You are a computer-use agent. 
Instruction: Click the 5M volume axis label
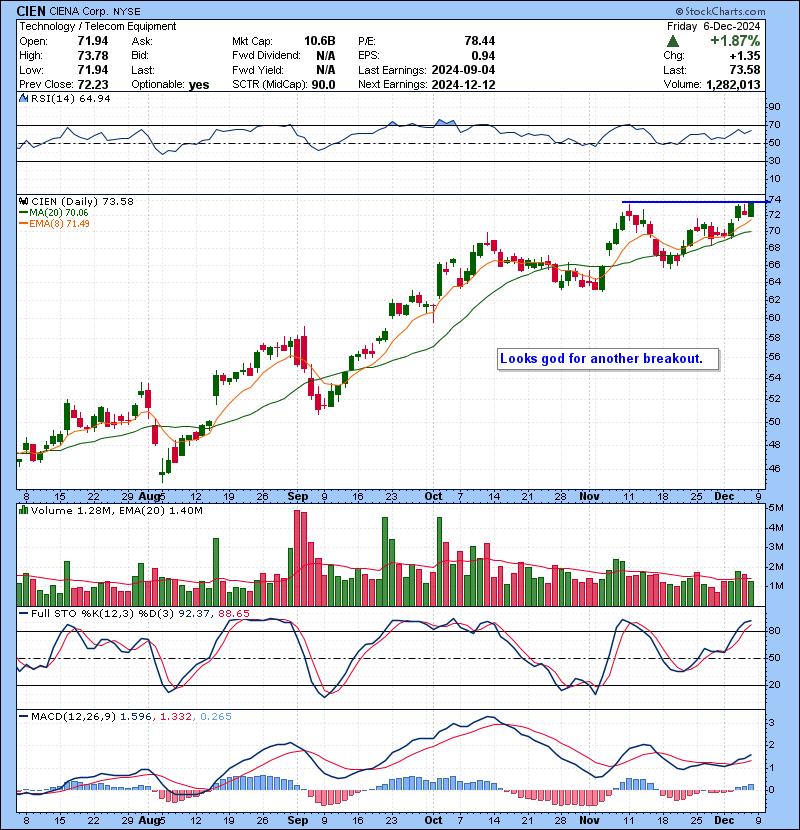pos(776,508)
